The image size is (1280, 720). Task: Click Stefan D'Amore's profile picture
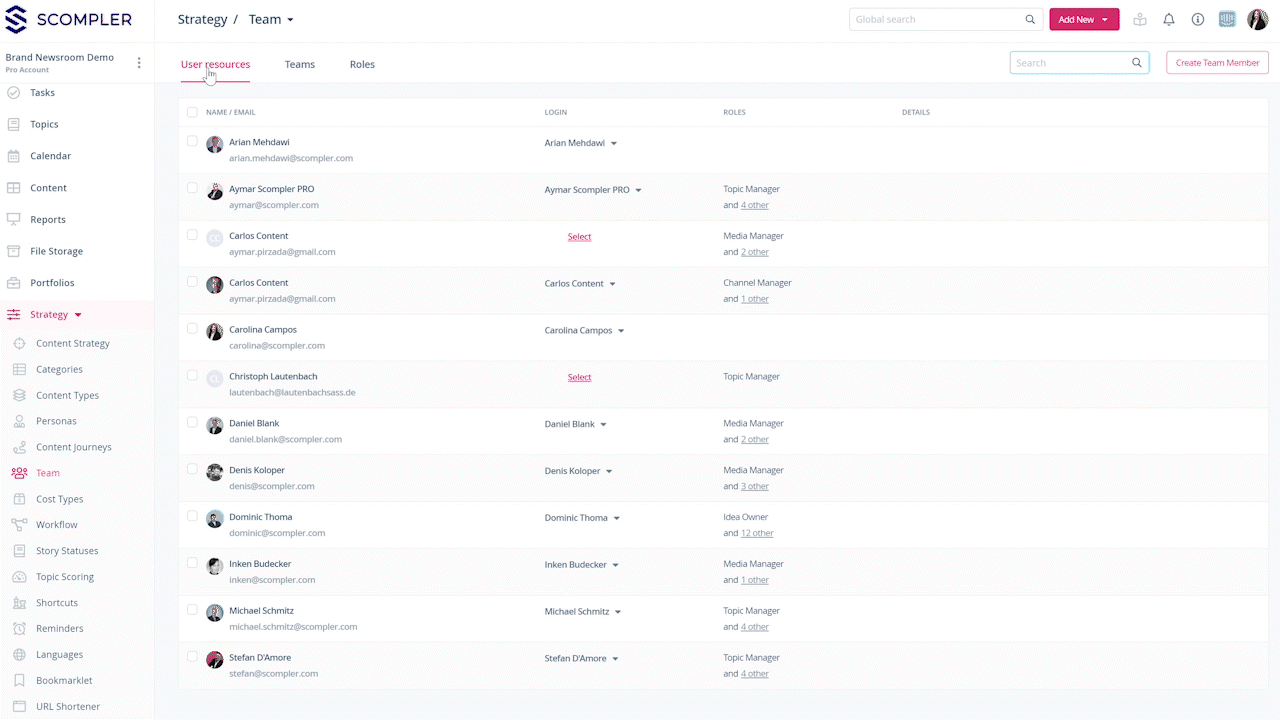click(214, 659)
